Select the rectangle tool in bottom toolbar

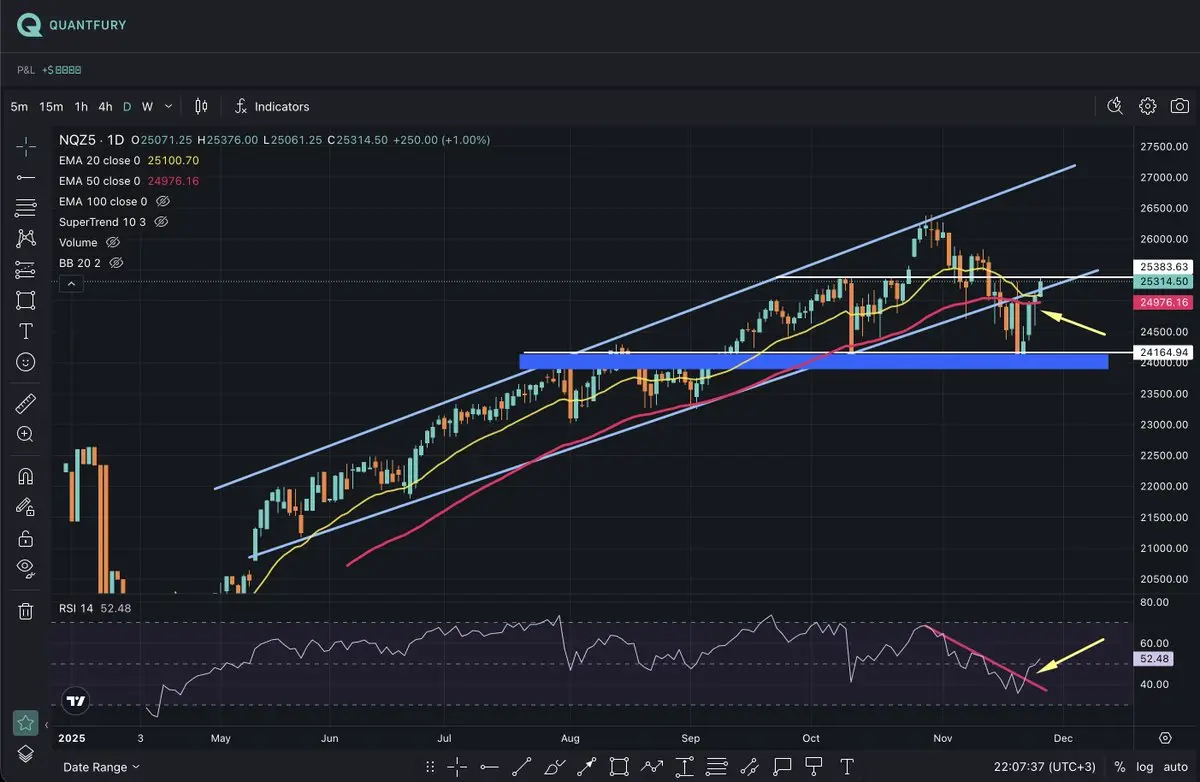[619, 767]
